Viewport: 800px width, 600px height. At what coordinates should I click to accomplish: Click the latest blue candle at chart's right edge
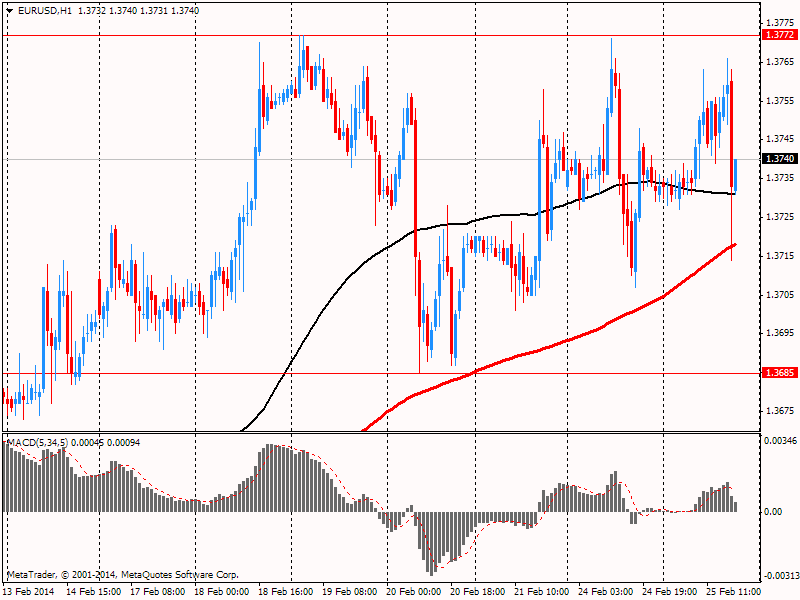coord(735,174)
